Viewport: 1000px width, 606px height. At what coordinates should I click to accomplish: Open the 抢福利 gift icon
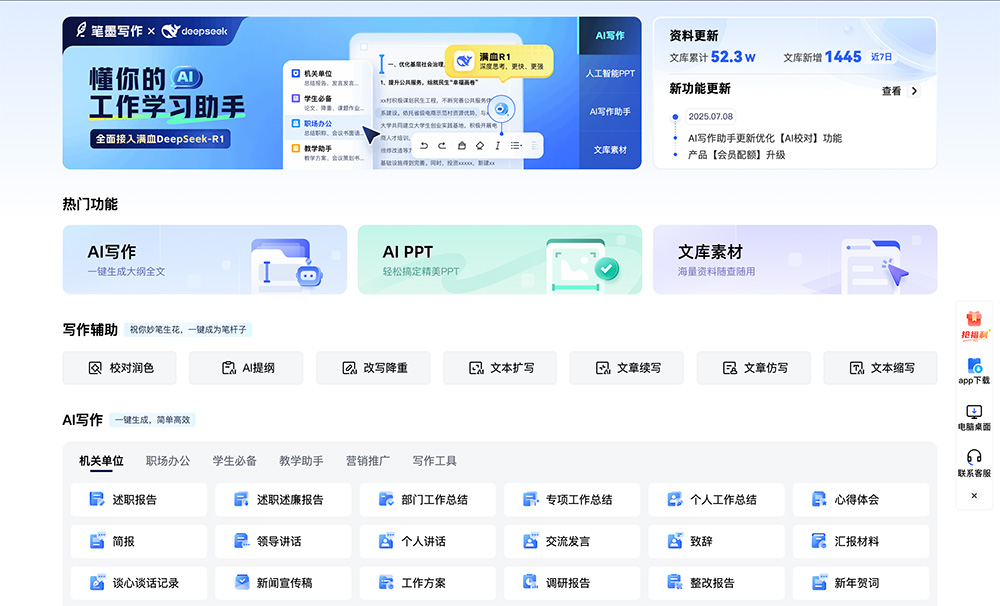(974, 325)
